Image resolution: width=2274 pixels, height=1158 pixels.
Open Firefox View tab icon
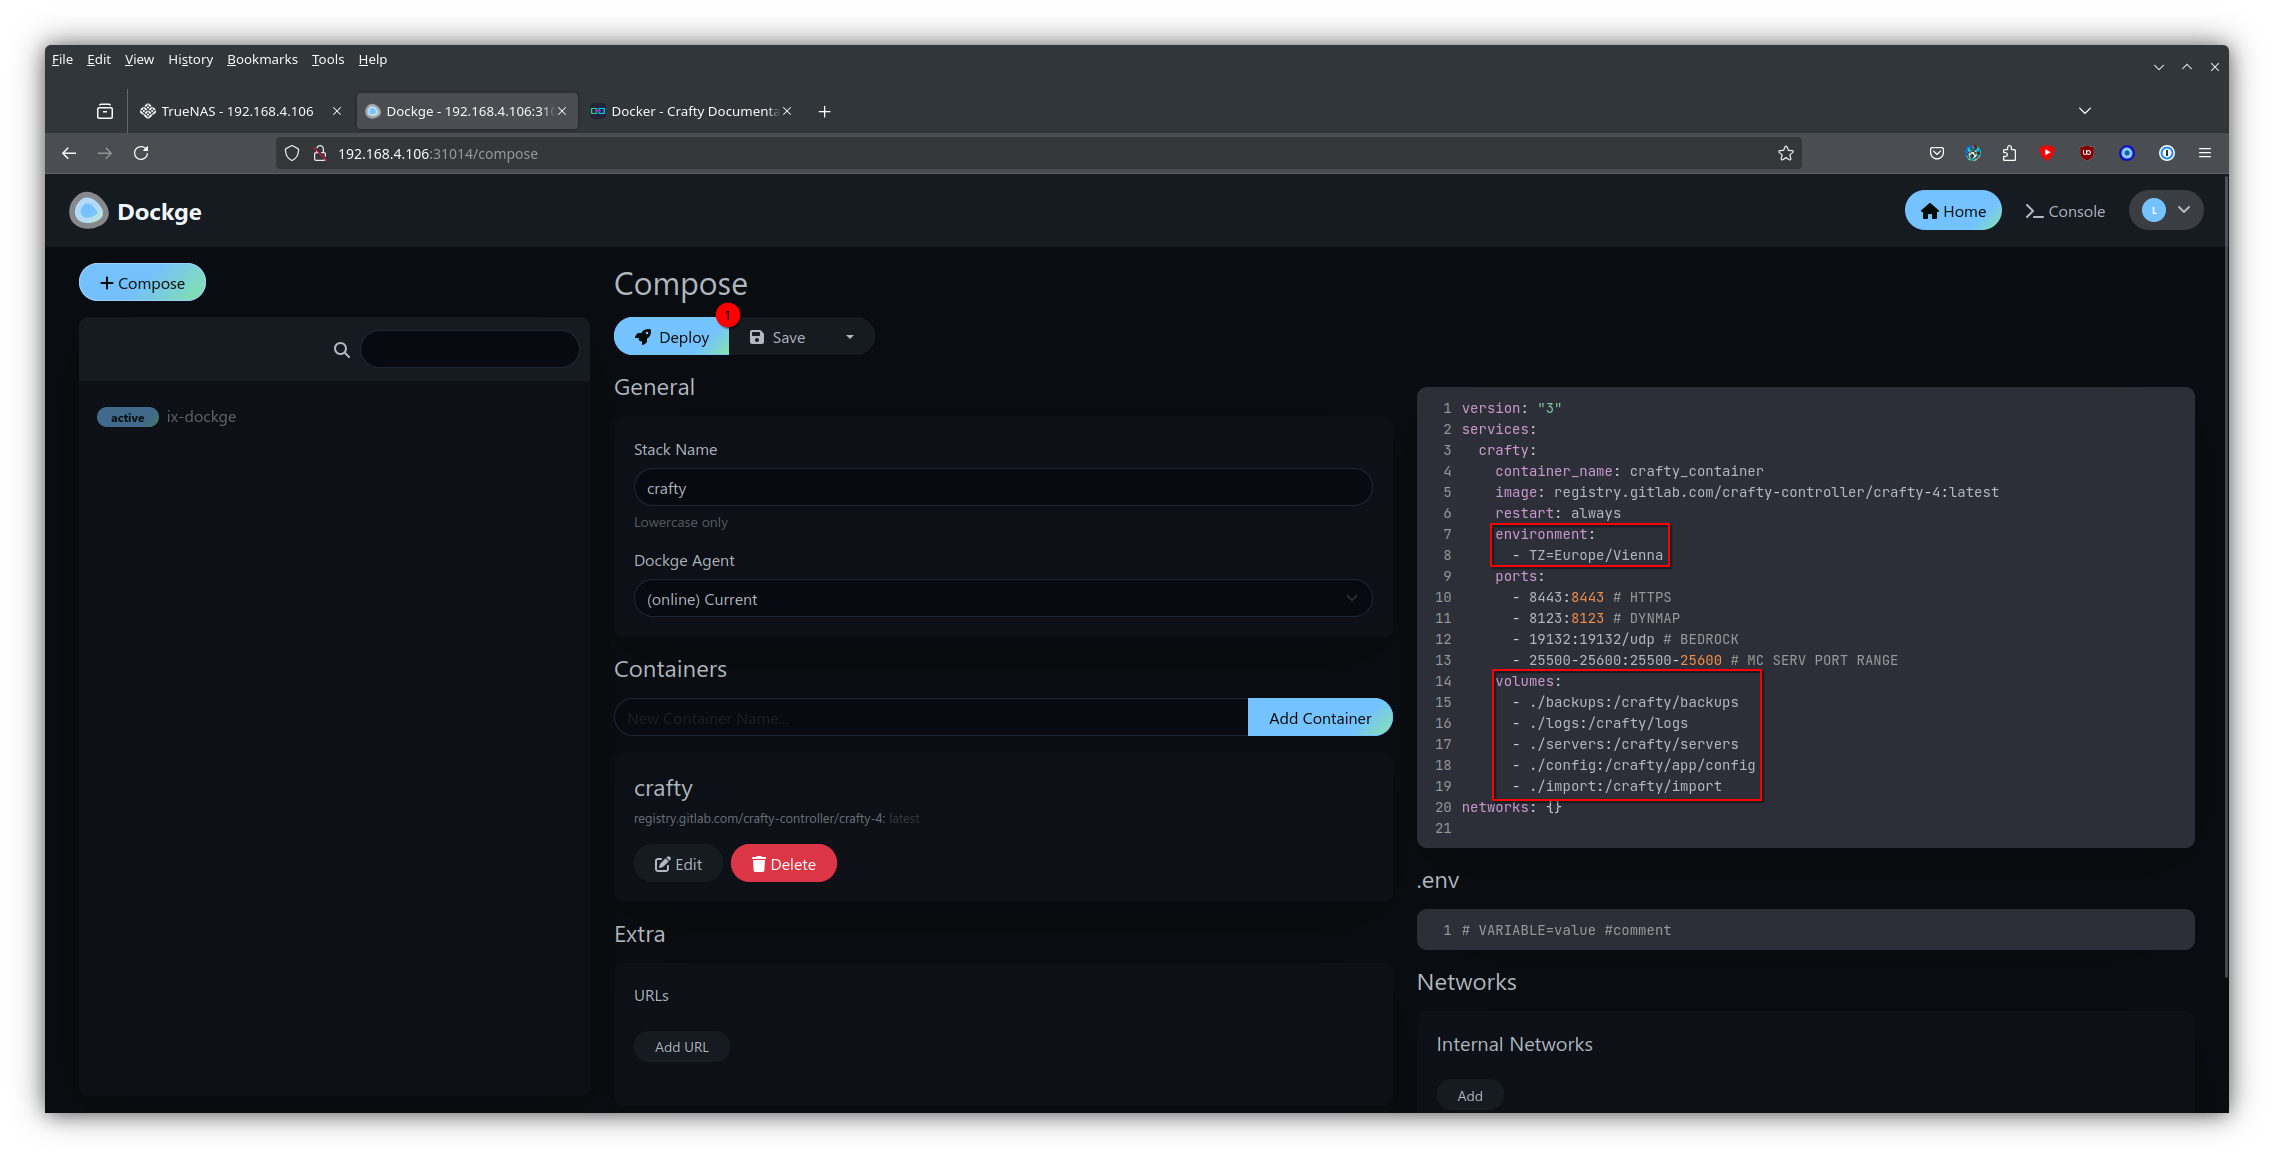[x=105, y=111]
